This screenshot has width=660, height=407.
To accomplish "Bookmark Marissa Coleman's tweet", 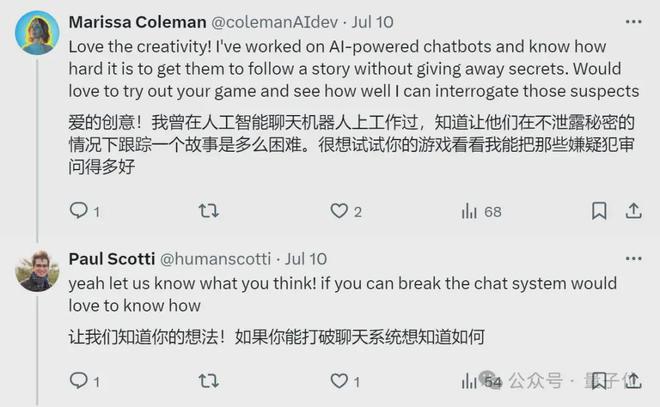I will (598, 211).
